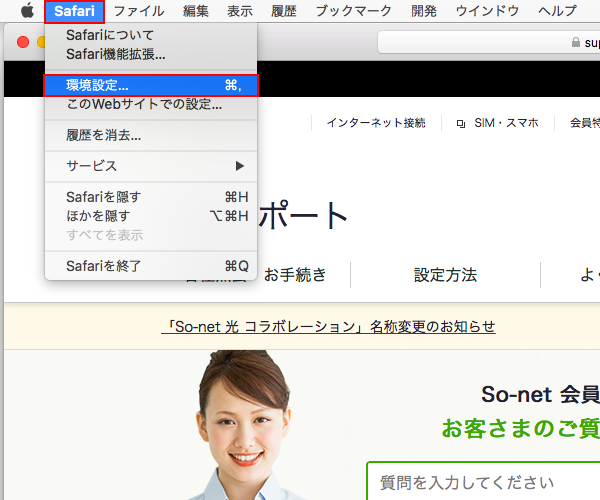The width and height of the screenshot is (600, 500).
Task: Open the Apple menu
Action: [x=27, y=11]
